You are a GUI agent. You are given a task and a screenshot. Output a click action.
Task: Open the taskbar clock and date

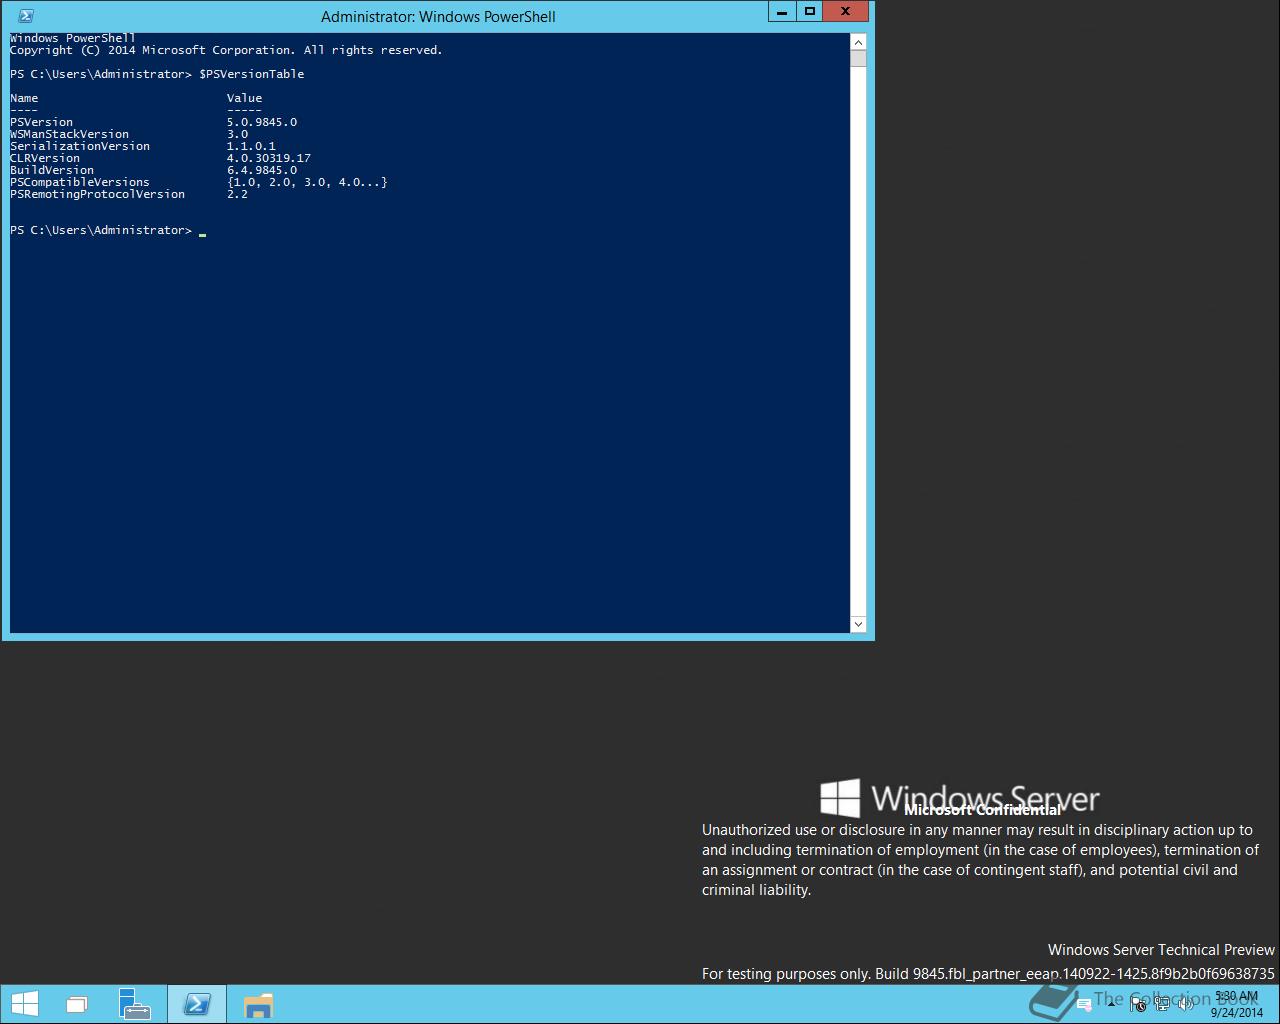(1236, 1004)
